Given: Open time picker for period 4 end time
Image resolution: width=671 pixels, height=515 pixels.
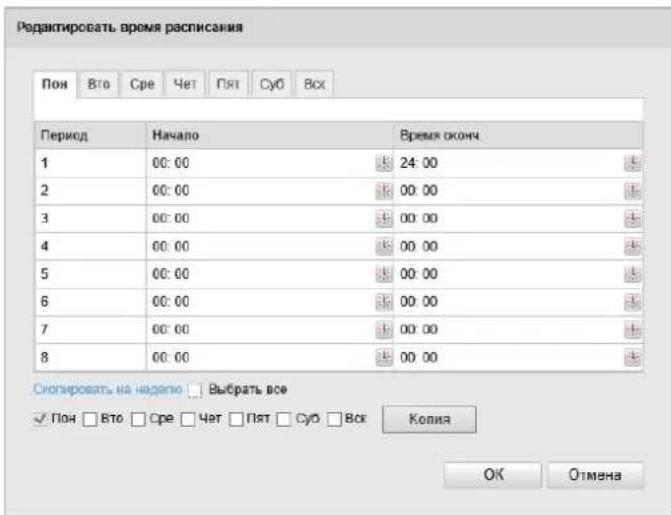Looking at the screenshot, I should [x=632, y=247].
